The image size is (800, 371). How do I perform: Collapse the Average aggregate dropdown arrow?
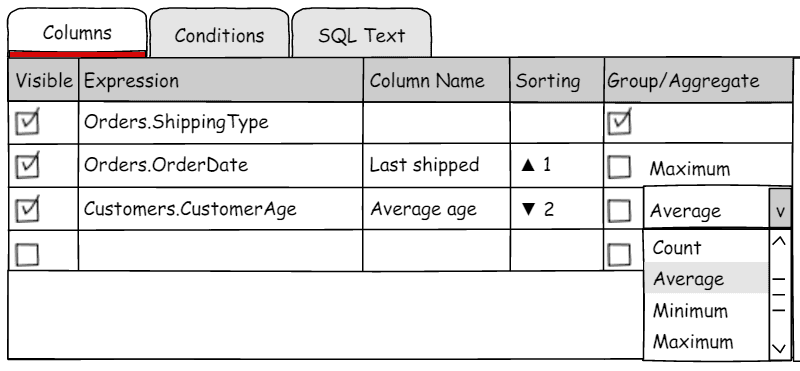(x=780, y=209)
